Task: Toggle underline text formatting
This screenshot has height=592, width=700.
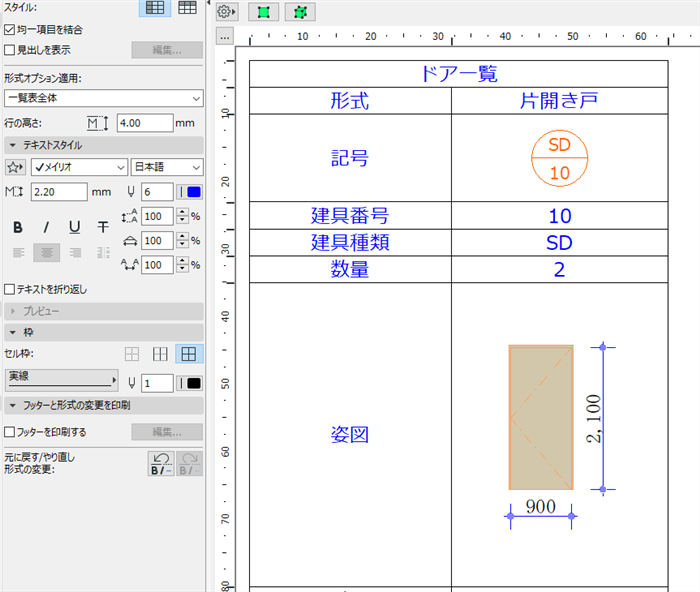Action: click(75, 227)
